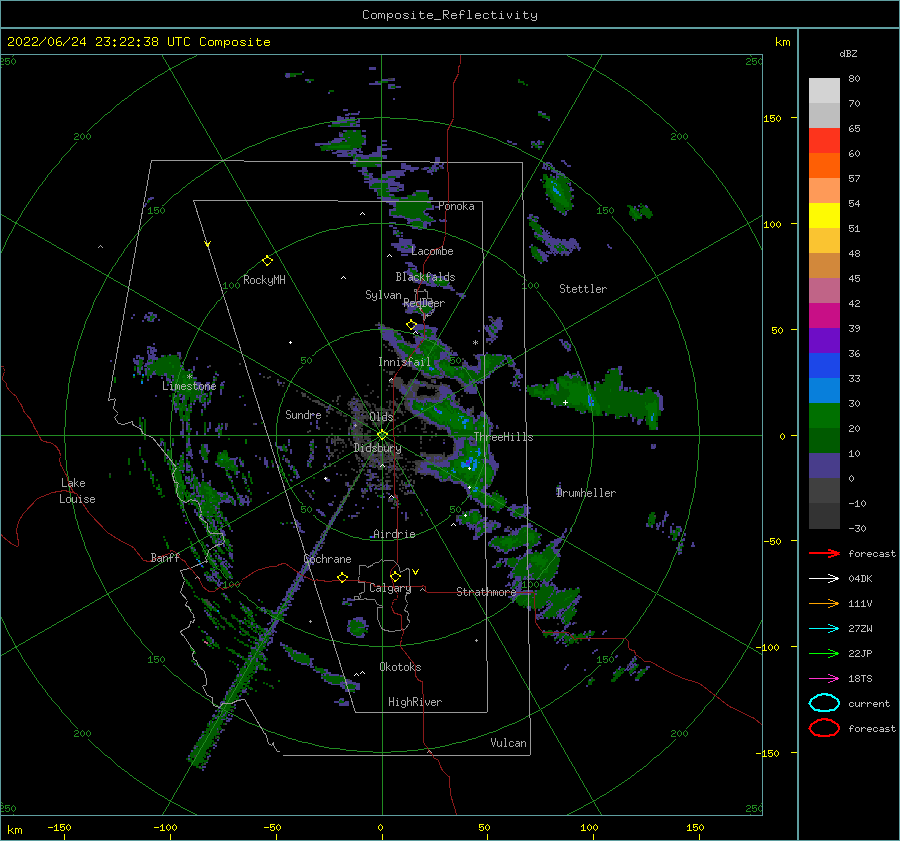Click the Strathmore city label
900x841 pixels.
click(486, 592)
